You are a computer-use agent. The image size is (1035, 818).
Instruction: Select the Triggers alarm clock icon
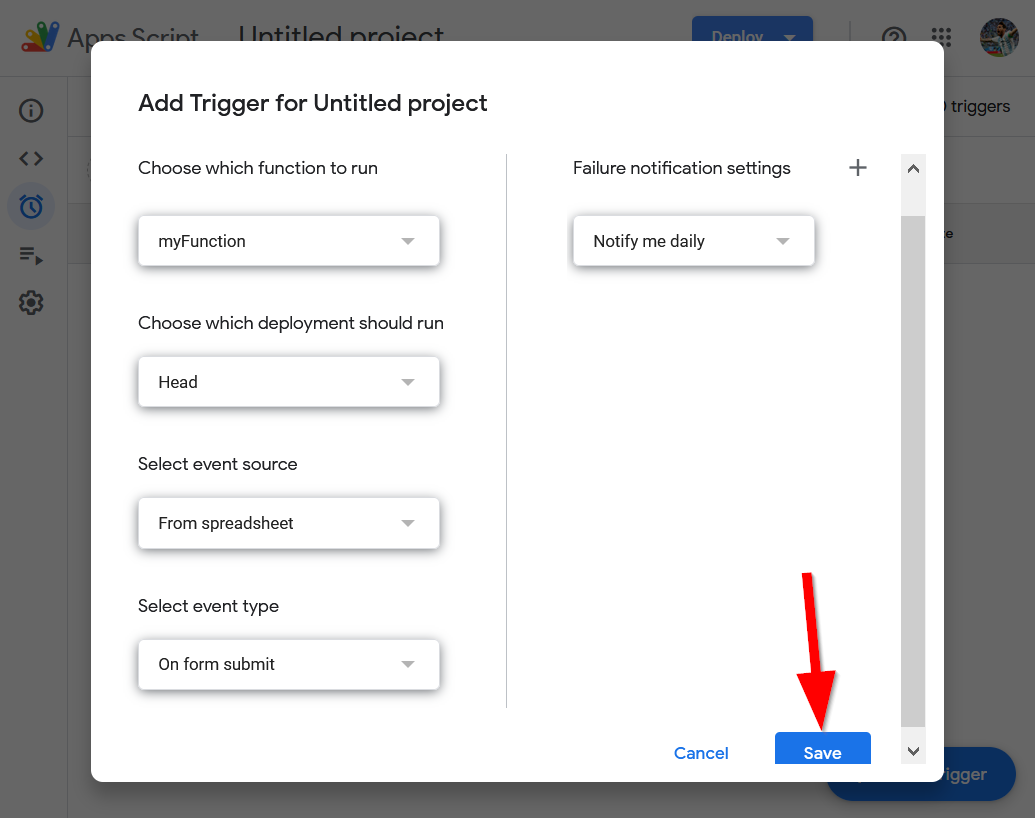click(31, 207)
